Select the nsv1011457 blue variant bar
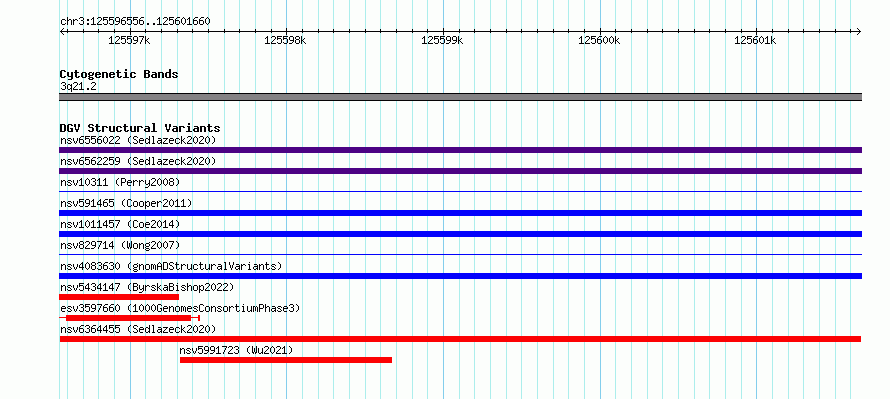 460,234
